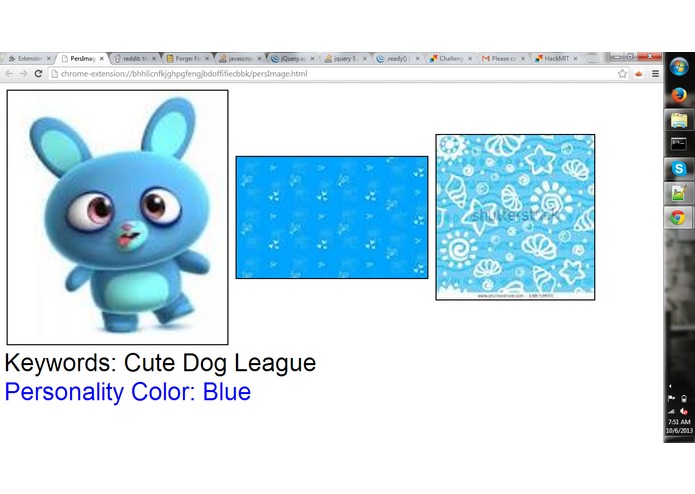Maximize the Chrome window
The width and height of the screenshot is (695, 494).
[630, 56]
